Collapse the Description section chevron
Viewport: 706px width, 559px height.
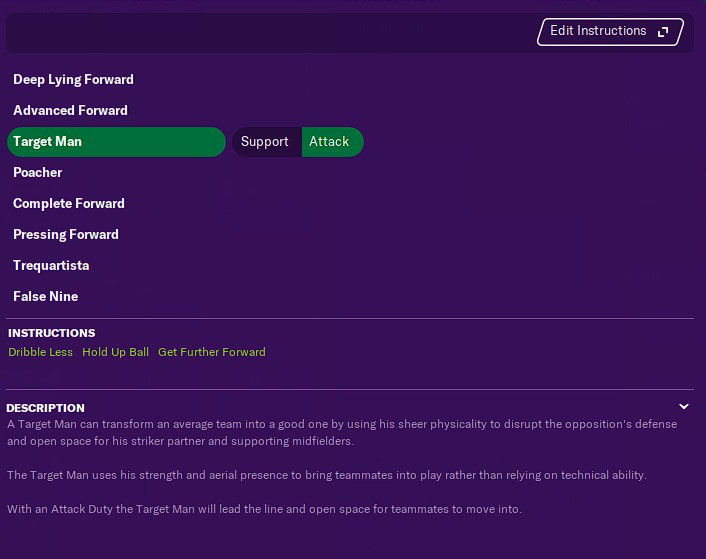point(683,407)
